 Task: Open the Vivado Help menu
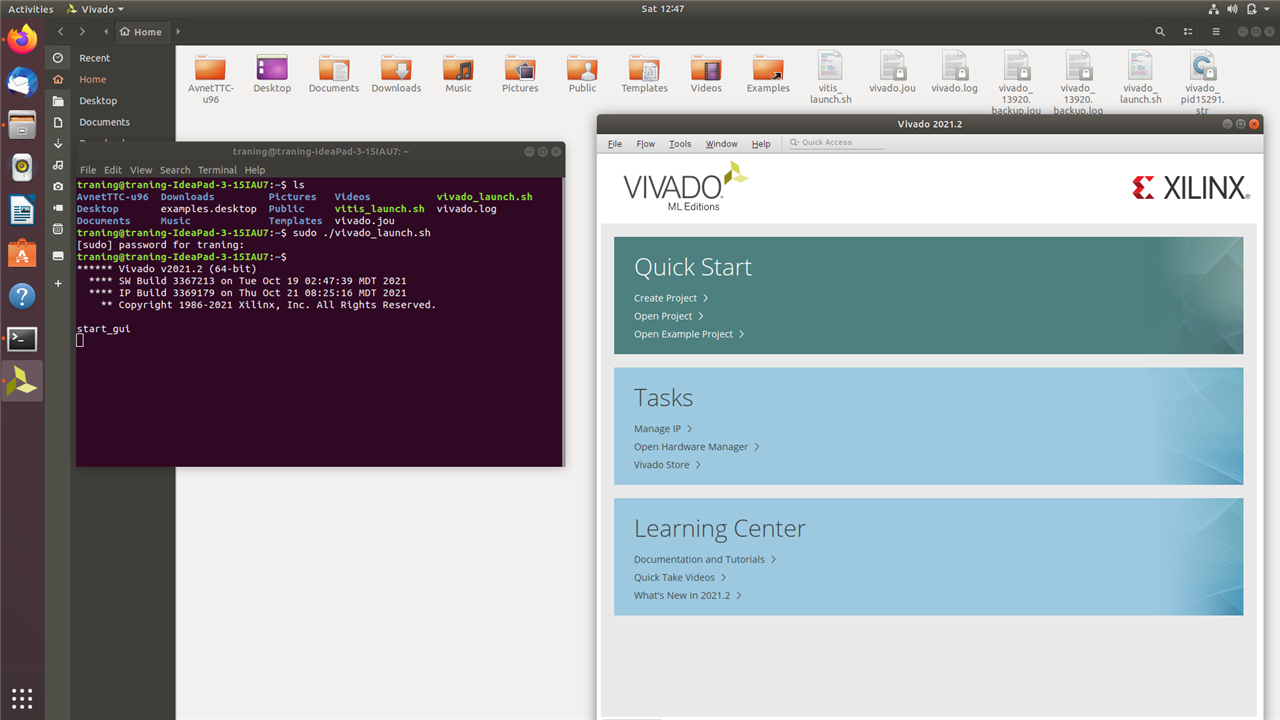click(x=761, y=143)
